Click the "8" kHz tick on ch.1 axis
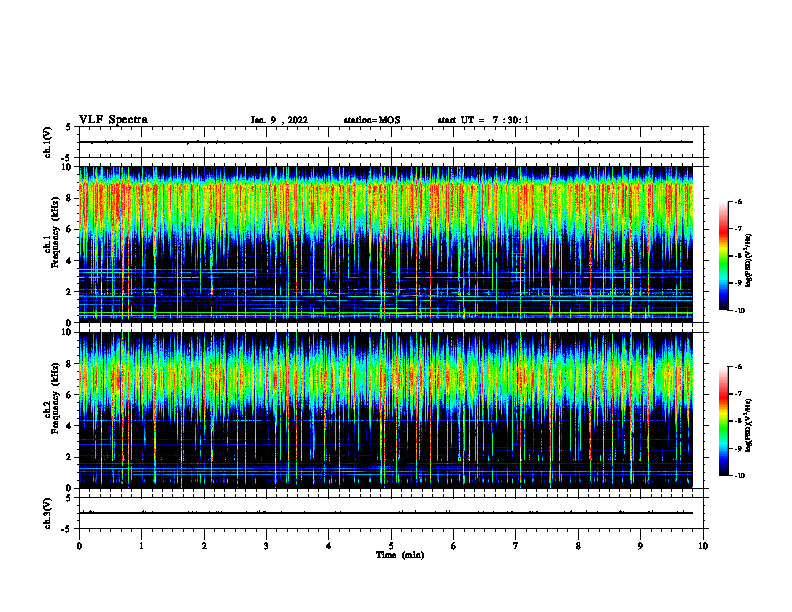The image size is (792, 612). coord(70,198)
